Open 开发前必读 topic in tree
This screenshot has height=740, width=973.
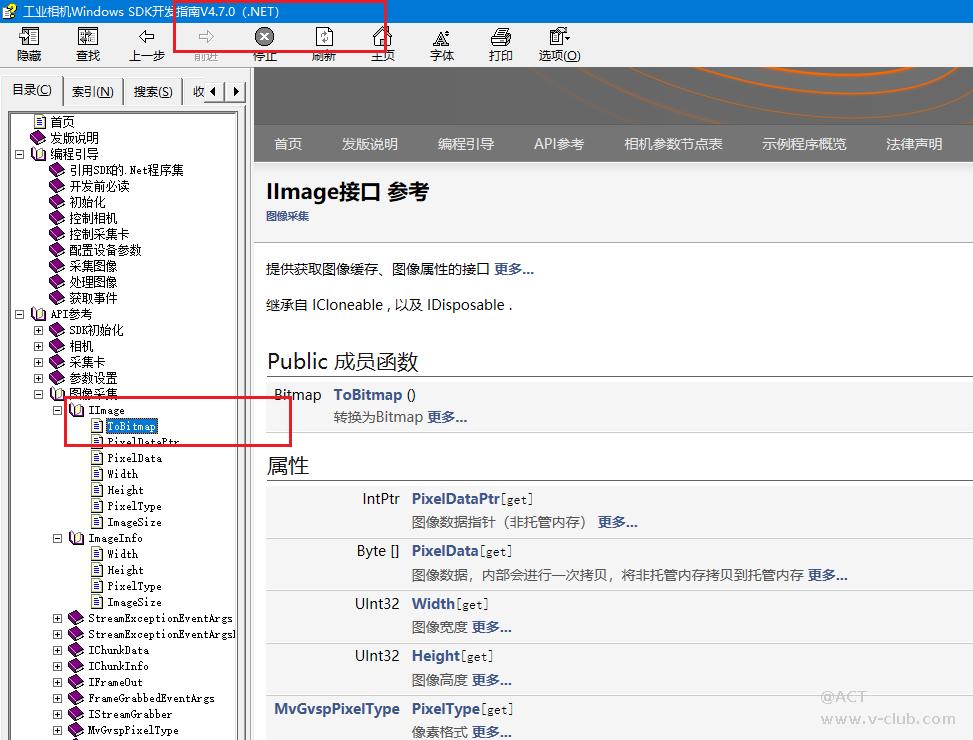99,186
